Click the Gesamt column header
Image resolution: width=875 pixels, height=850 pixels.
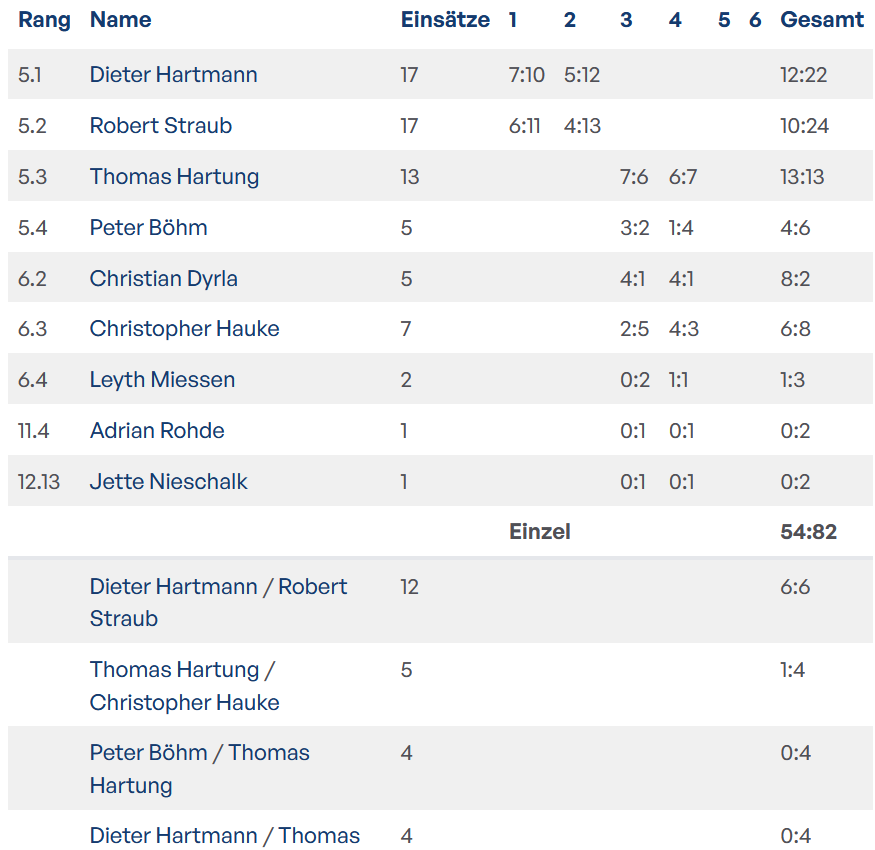[x=822, y=20]
